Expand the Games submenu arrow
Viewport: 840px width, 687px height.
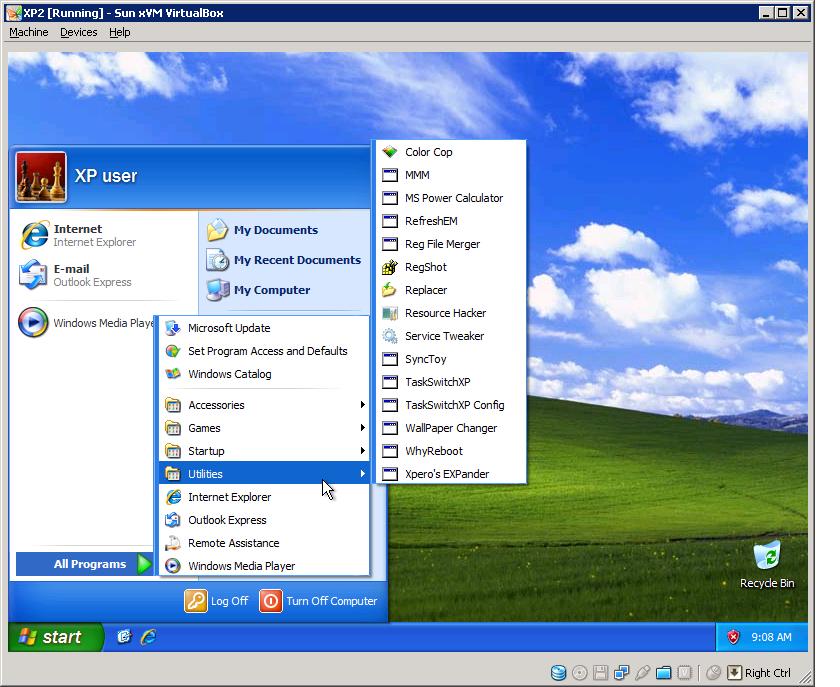pyautogui.click(x=363, y=428)
